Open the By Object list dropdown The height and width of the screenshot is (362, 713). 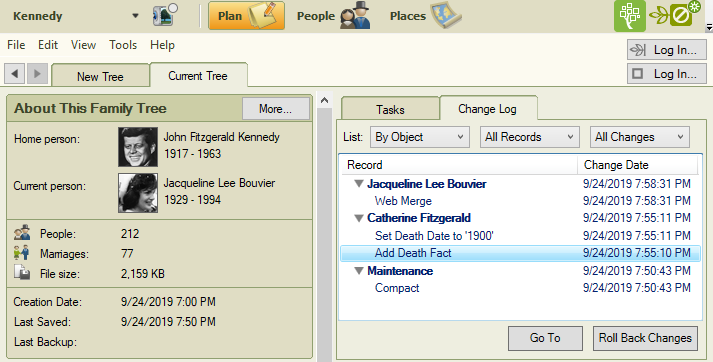(x=419, y=137)
